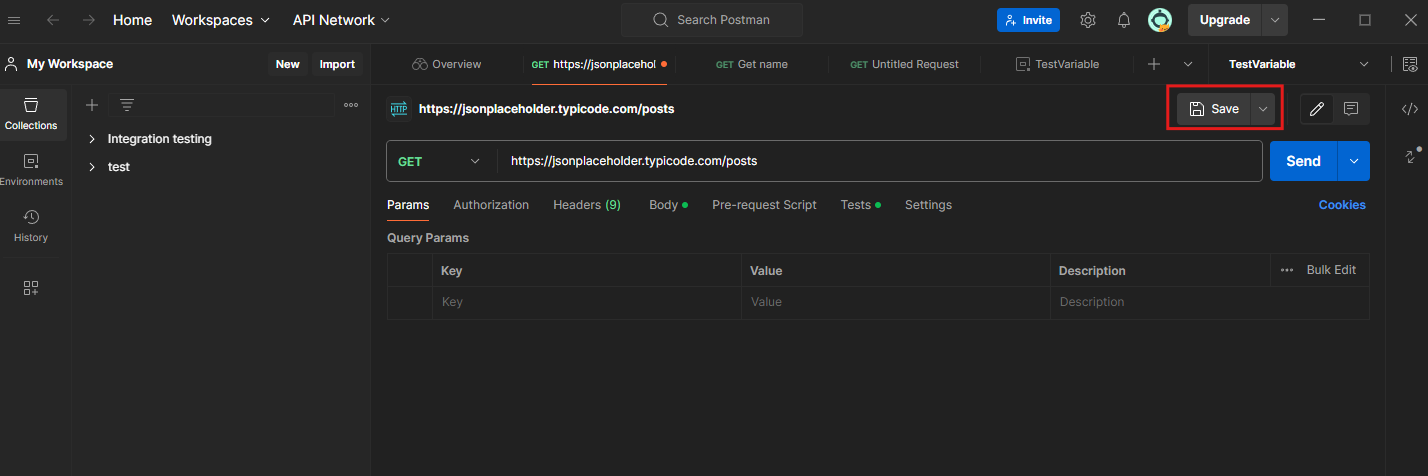This screenshot has height=476, width=1428.
Task: Click the expand pane arrows icon
Action: point(1411,156)
